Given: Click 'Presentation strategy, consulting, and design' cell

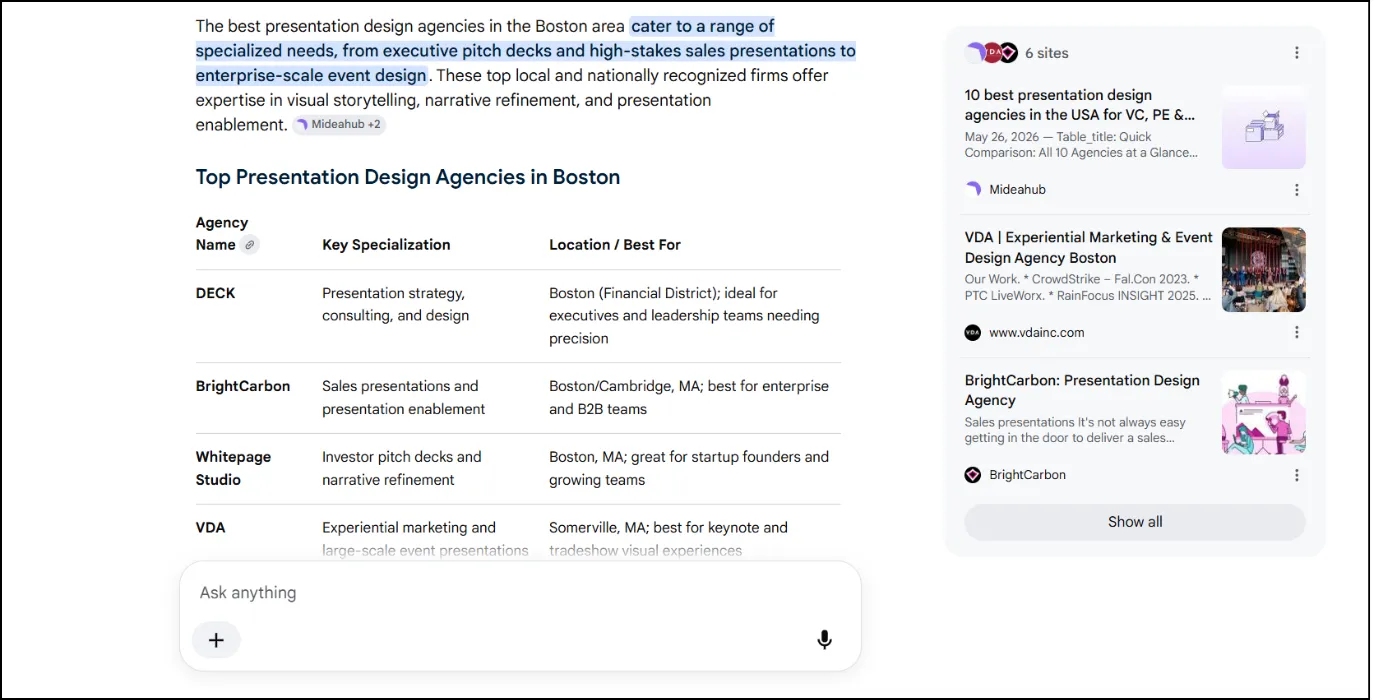Looking at the screenshot, I should 396,305.
